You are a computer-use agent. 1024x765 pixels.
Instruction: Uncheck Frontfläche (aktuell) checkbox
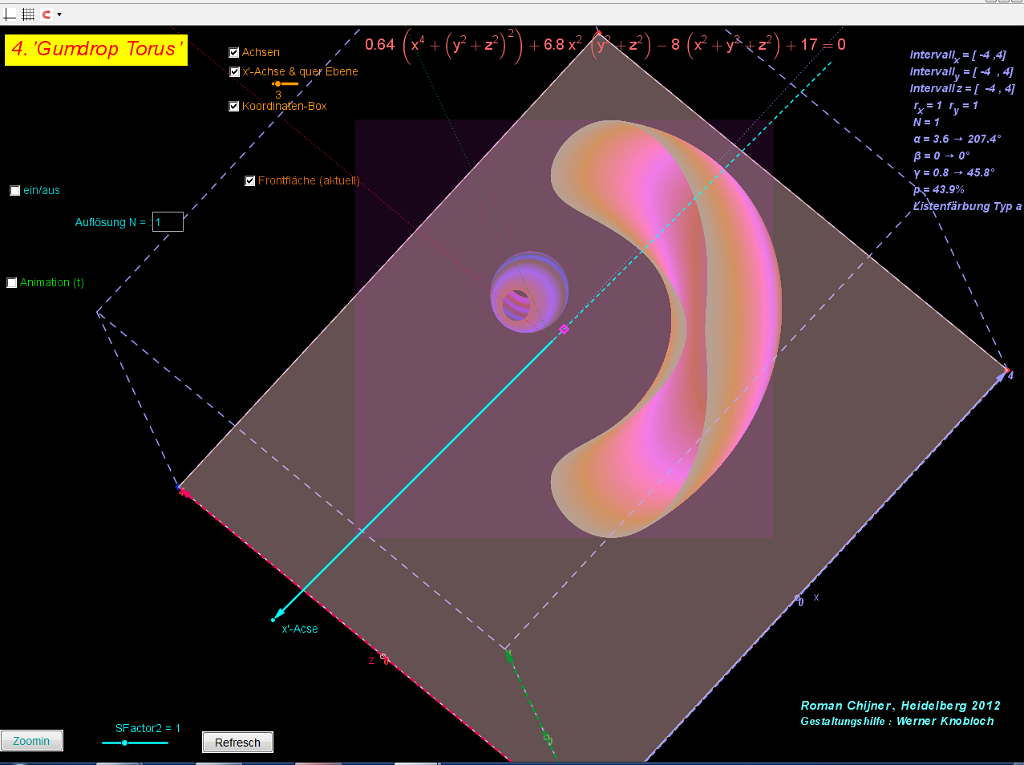(250, 181)
